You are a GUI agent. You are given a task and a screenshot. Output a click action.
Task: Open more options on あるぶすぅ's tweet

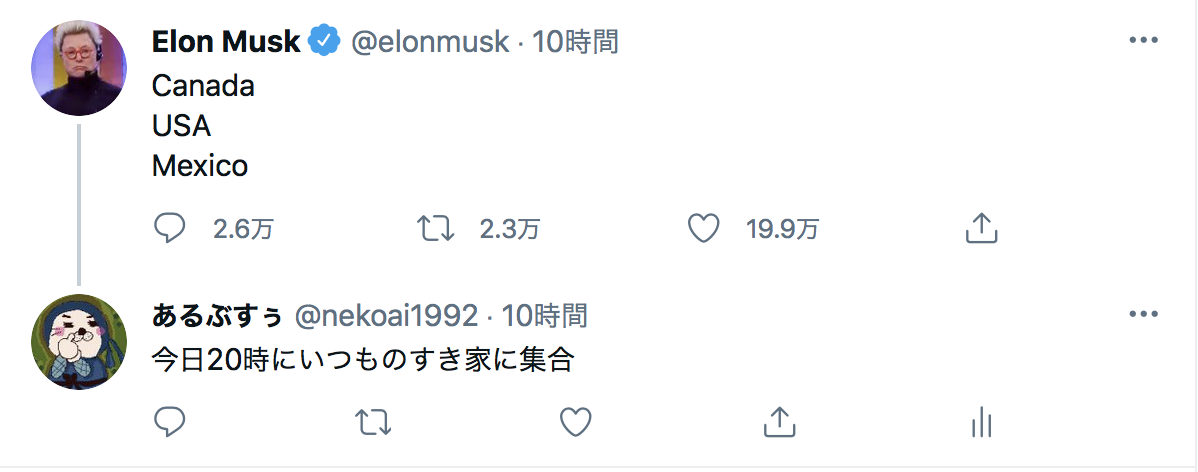[x=1143, y=314]
